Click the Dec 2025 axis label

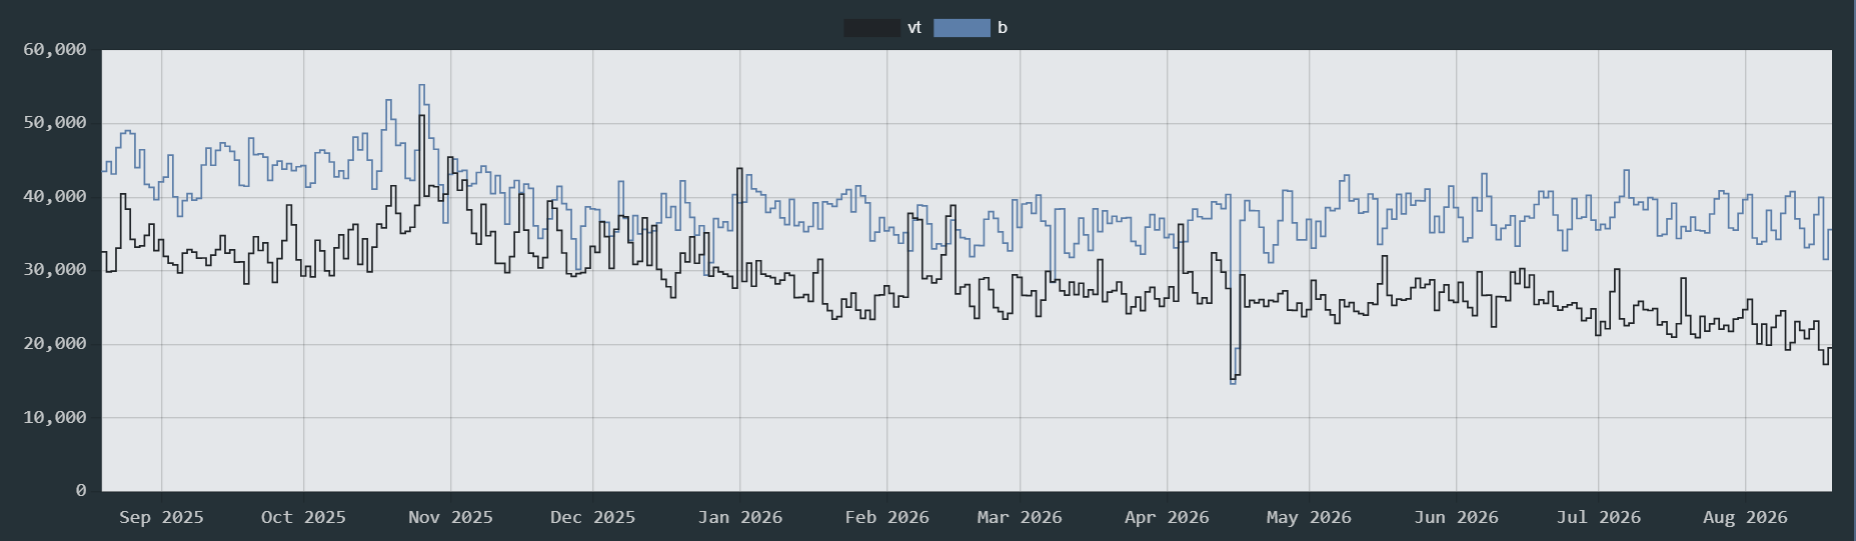coord(593,517)
